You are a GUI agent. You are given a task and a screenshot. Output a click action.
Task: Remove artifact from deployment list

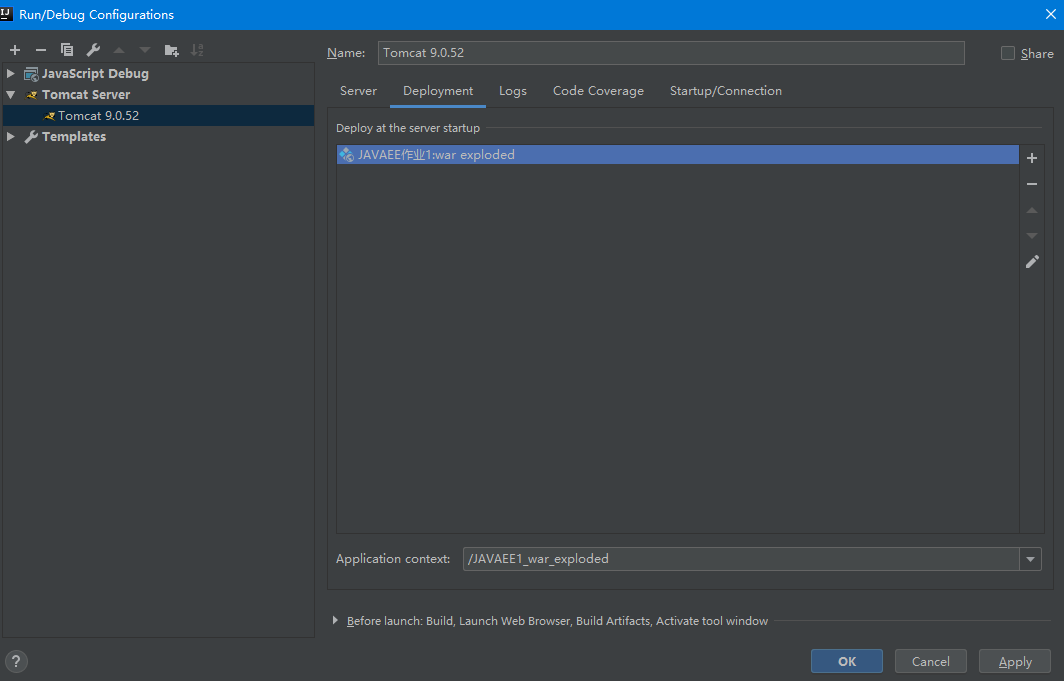(1032, 184)
